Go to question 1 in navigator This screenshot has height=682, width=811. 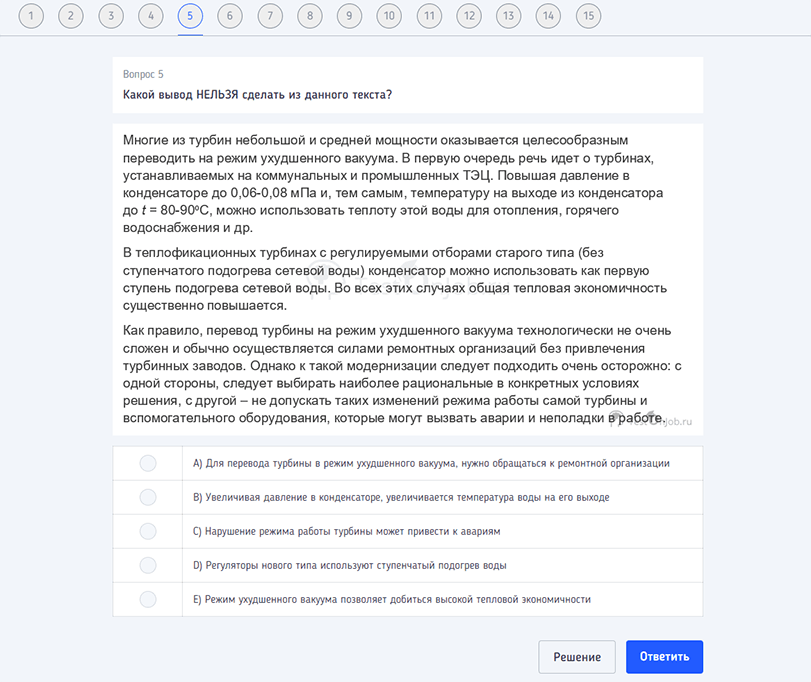click(x=31, y=16)
